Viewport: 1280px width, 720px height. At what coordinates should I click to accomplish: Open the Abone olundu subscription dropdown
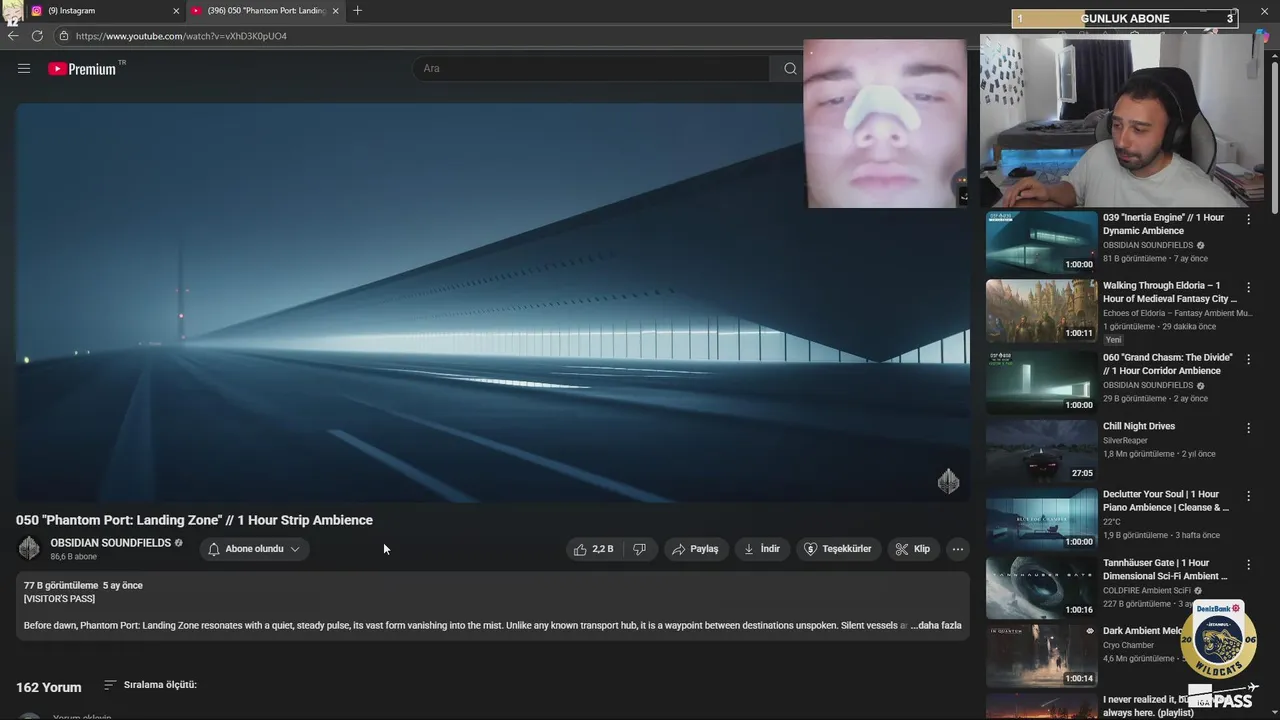click(254, 549)
